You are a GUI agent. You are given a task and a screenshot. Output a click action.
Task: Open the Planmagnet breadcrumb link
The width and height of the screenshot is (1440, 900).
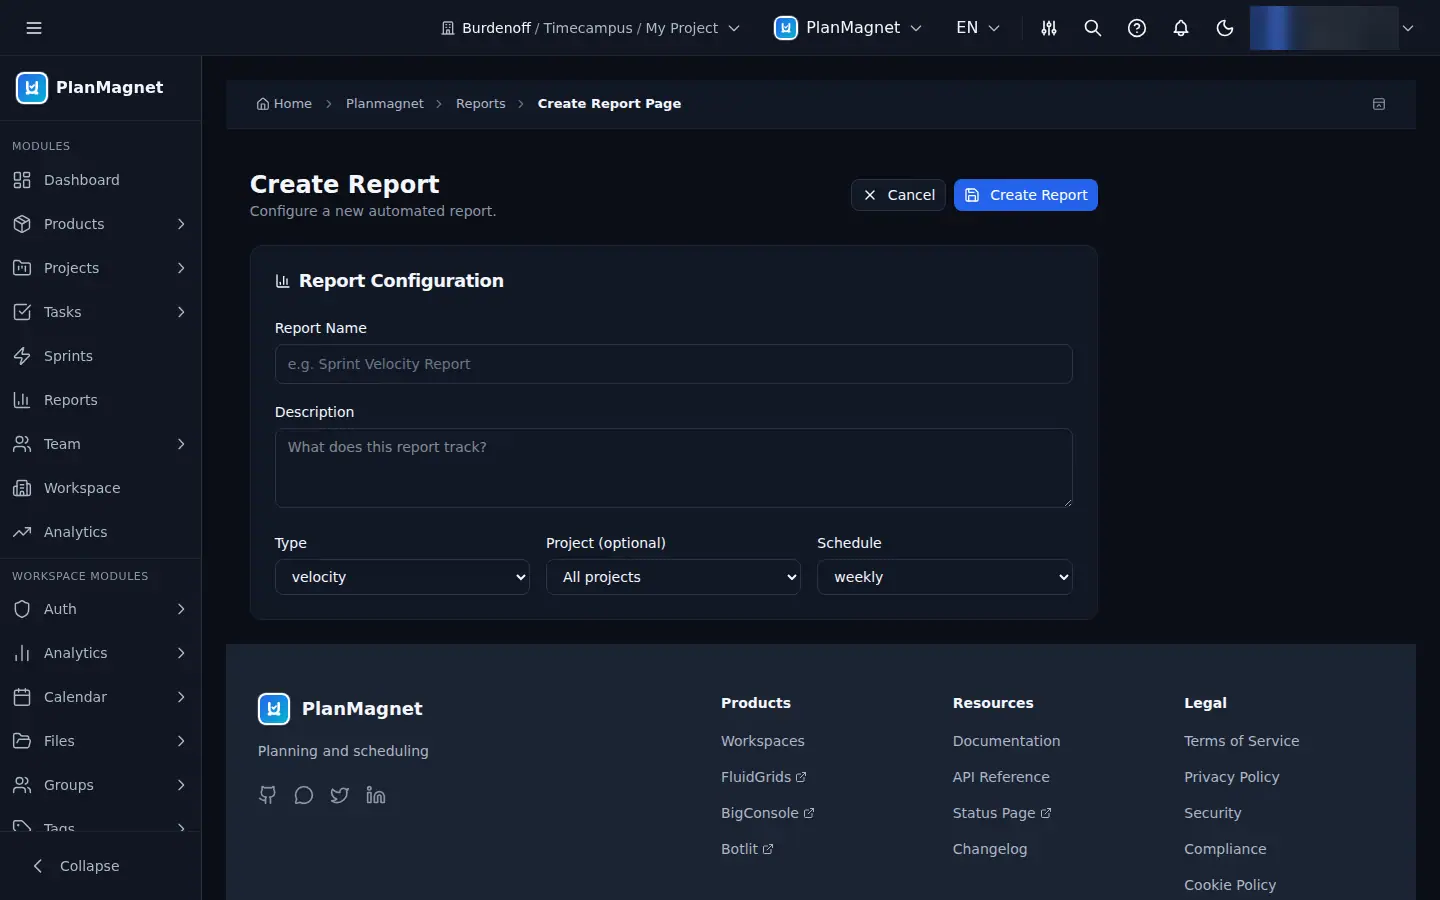385,104
